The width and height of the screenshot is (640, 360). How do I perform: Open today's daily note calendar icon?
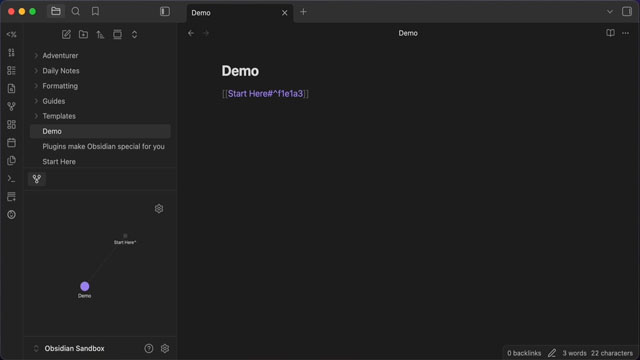point(11,142)
